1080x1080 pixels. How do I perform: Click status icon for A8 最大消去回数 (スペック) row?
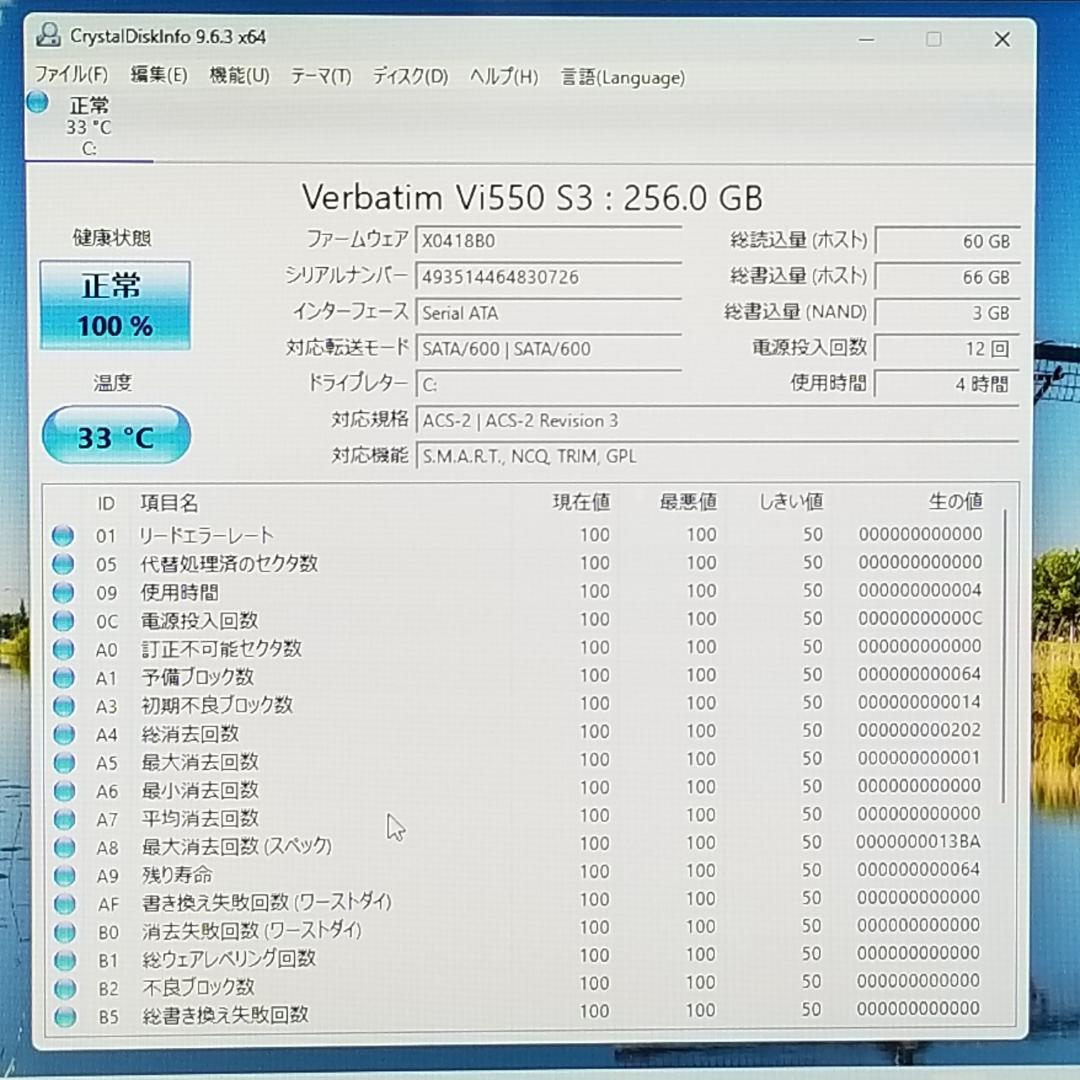[x=64, y=847]
